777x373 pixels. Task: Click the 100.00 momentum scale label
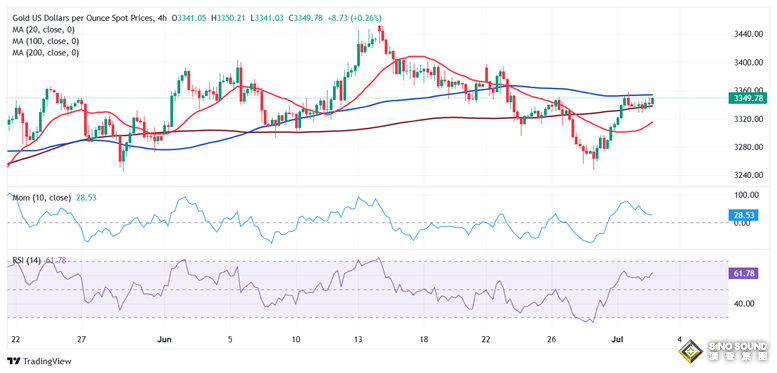coord(747,194)
